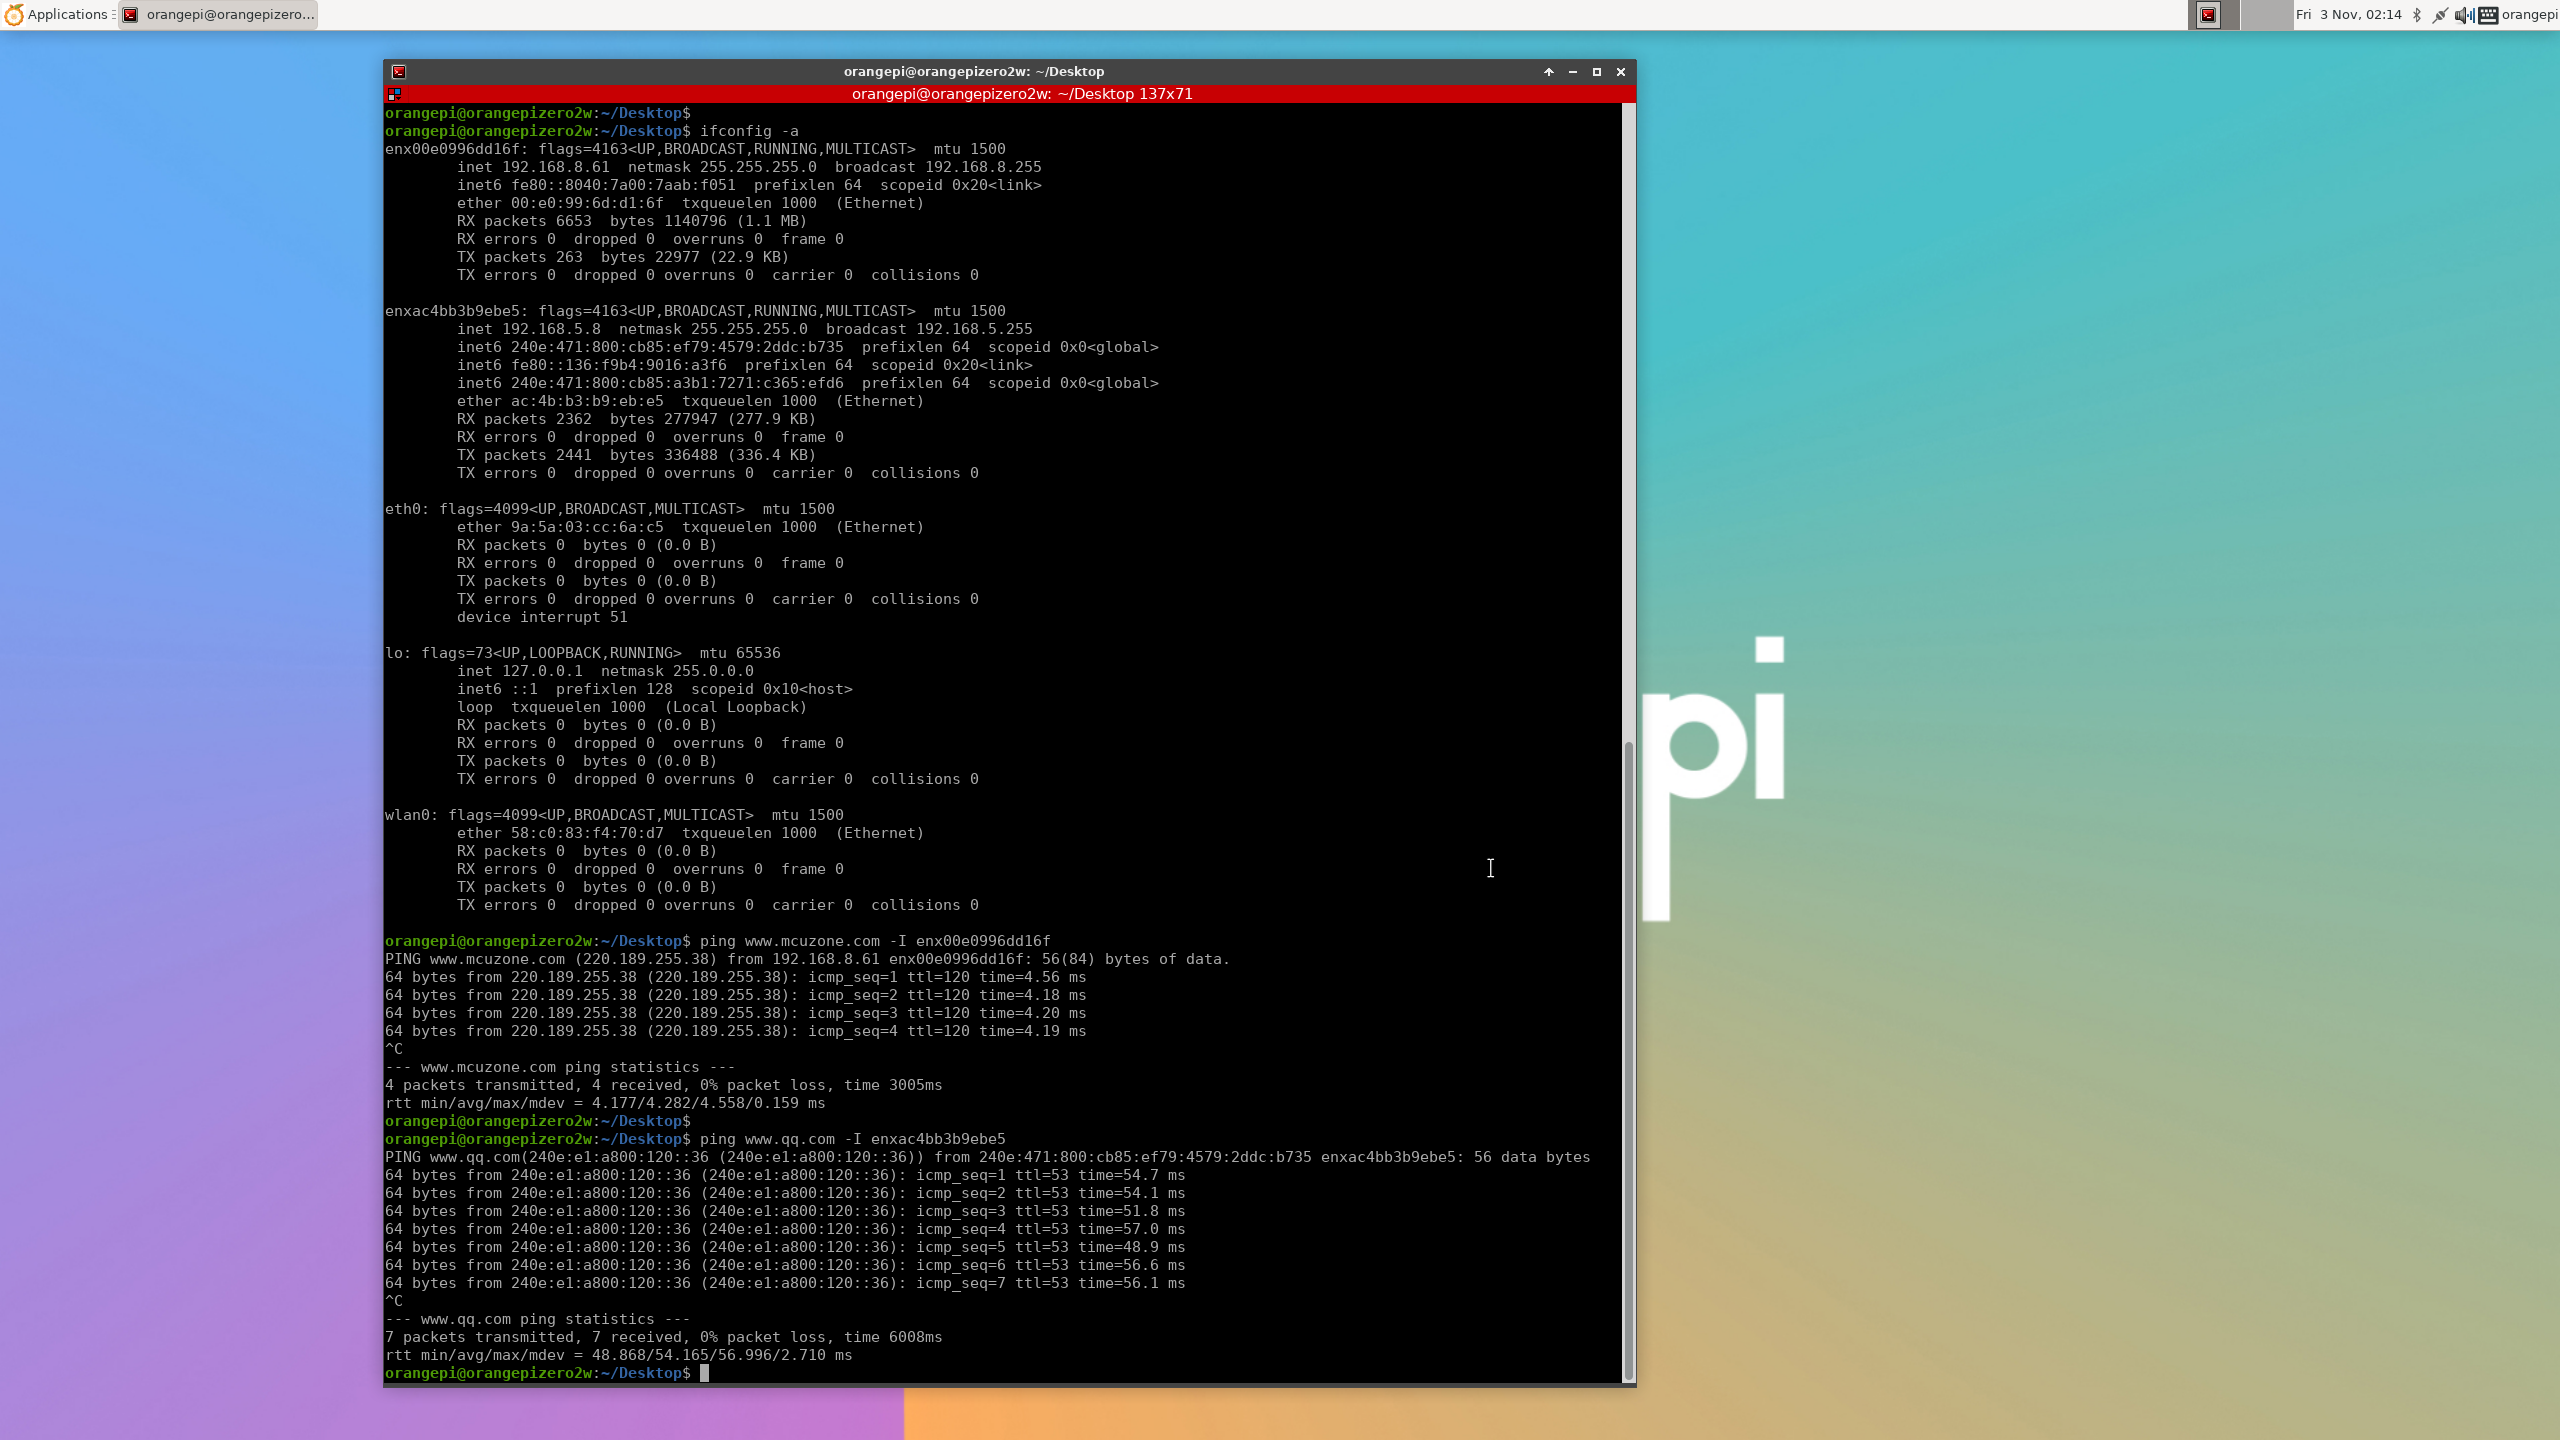Open the Applications menu

coord(58,15)
